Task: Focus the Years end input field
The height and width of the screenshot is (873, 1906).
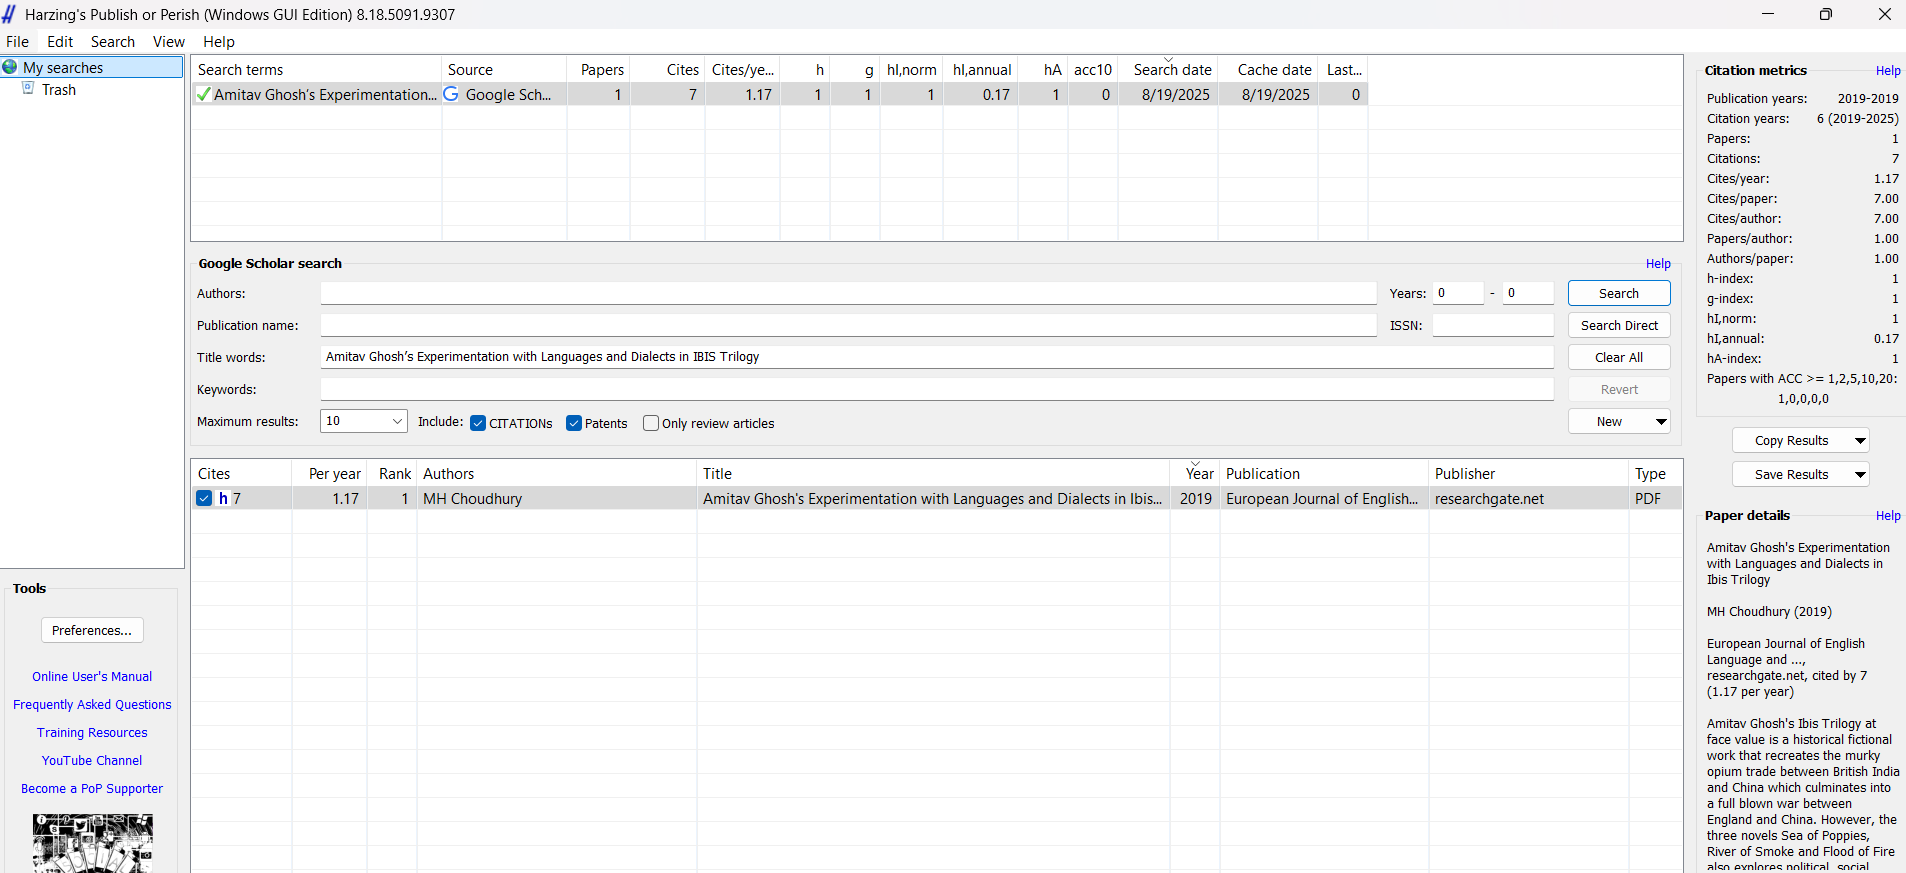Action: coord(1528,293)
